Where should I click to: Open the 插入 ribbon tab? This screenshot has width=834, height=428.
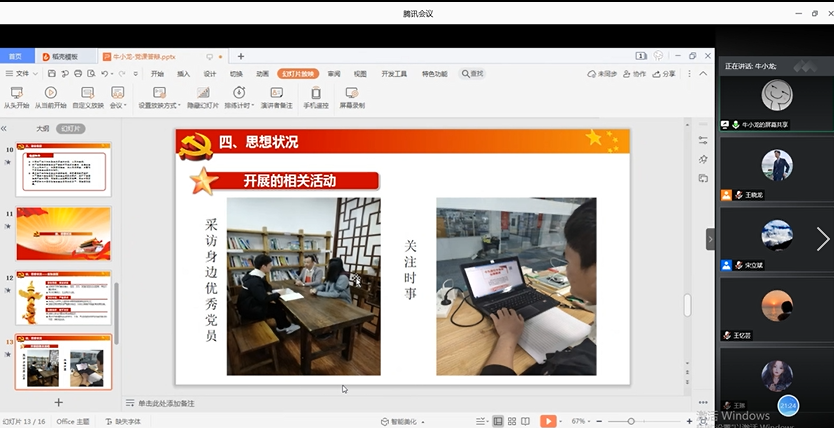click(x=183, y=74)
